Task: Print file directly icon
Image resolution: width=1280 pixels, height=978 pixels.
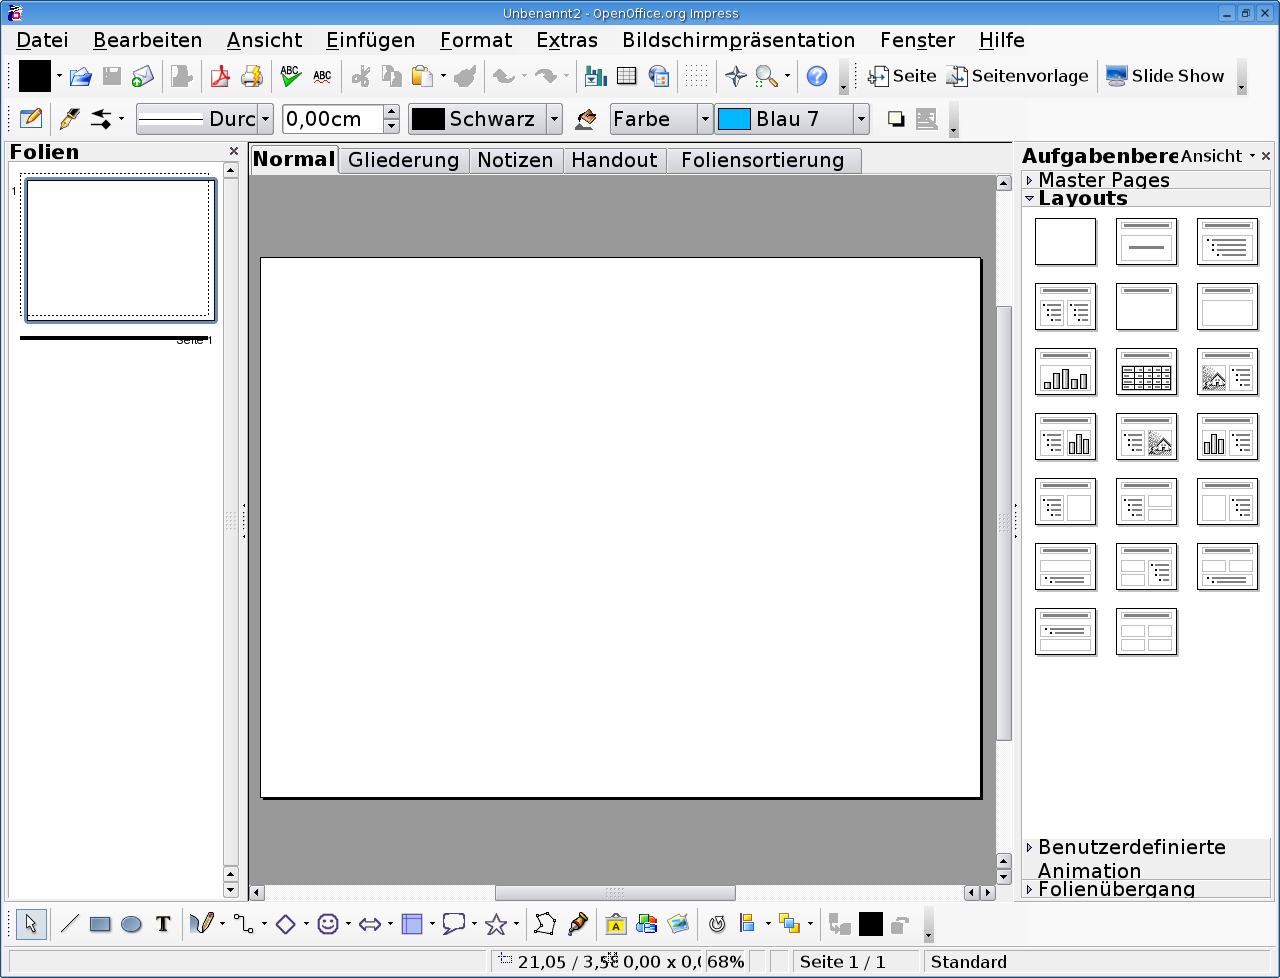Action: coord(250,76)
